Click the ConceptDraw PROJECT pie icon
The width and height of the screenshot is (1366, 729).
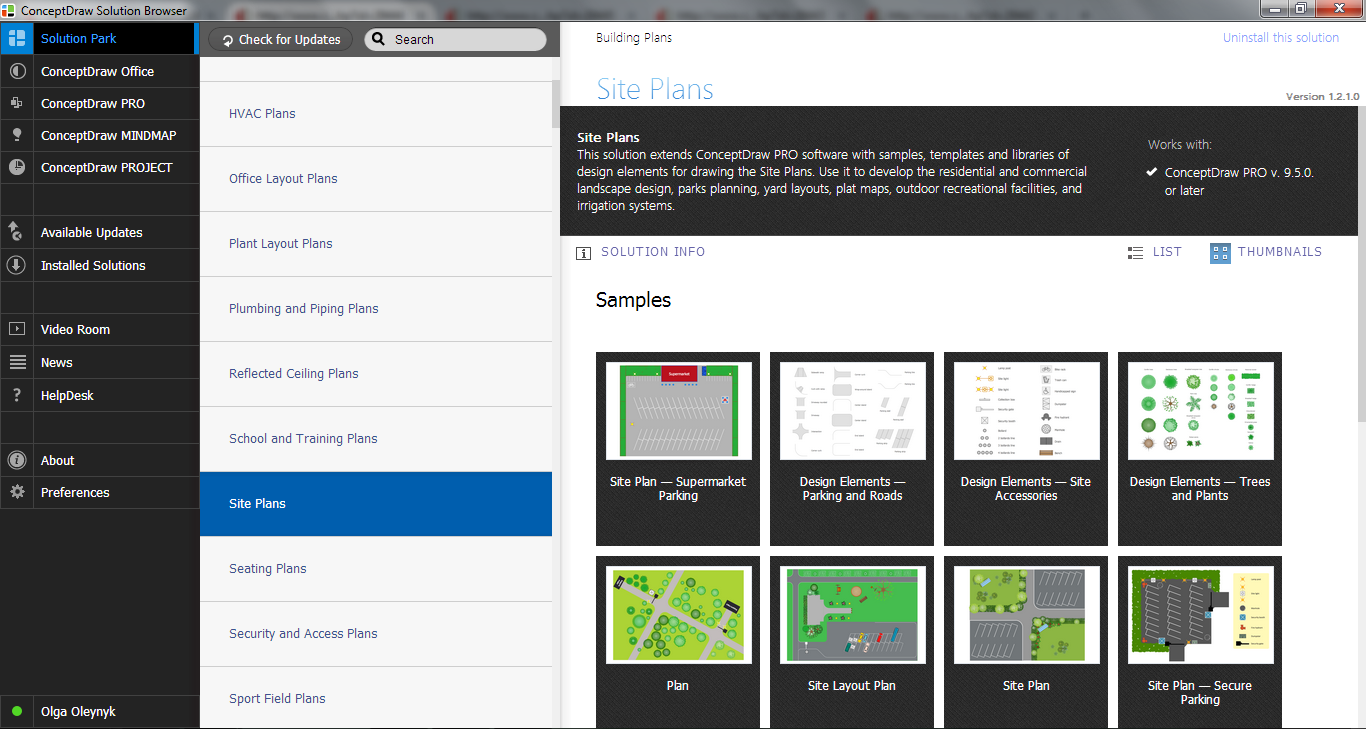click(16, 167)
